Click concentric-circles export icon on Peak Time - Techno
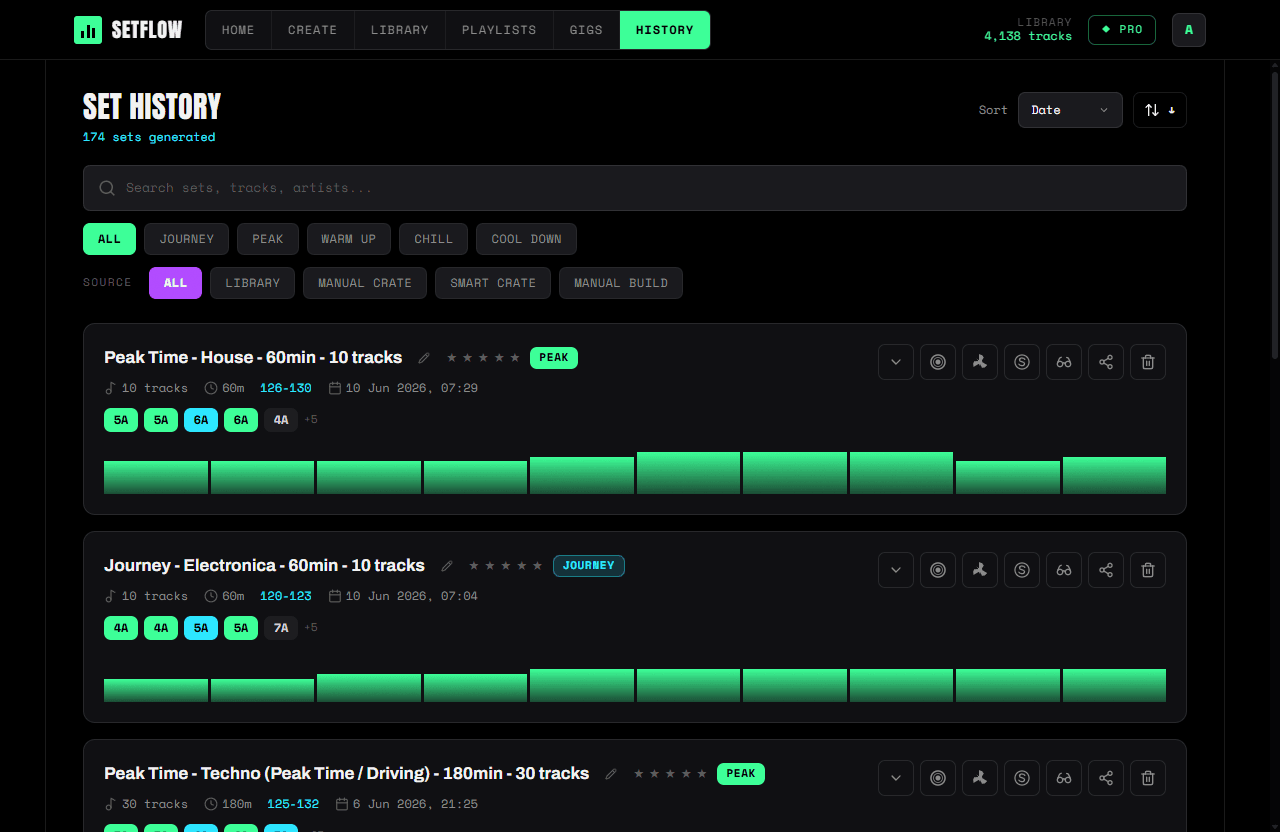The height and width of the screenshot is (832, 1280). (x=938, y=778)
